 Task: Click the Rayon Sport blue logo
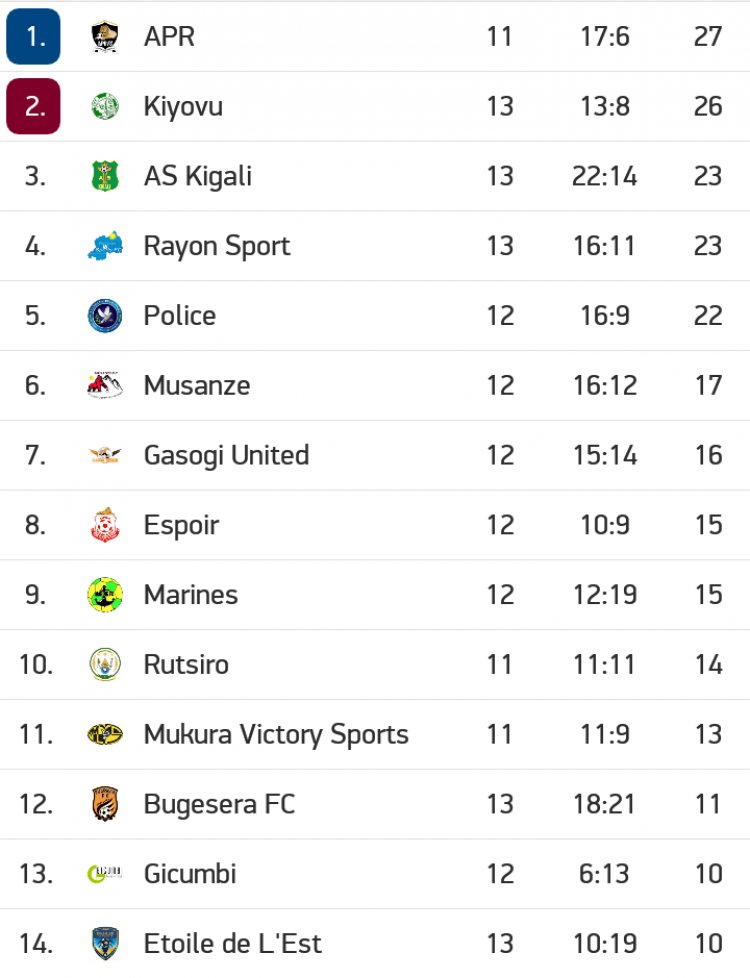coord(105,246)
